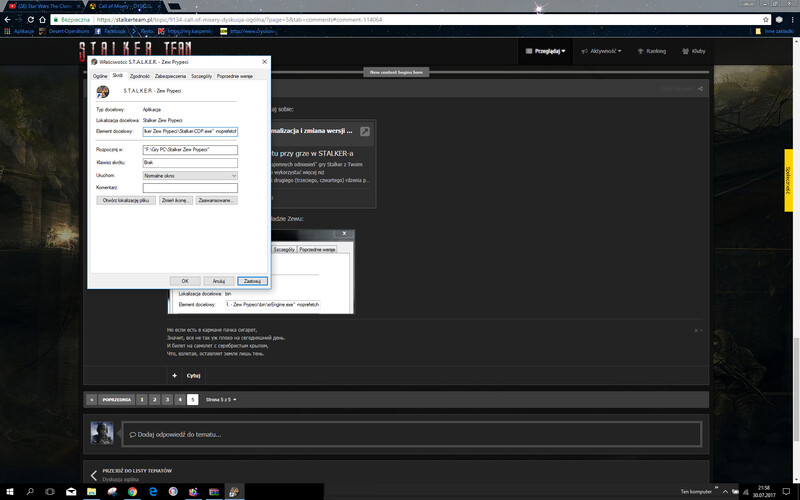This screenshot has width=800, height=500.
Task: Click Zastosuj in the Properties dialog
Action: click(253, 281)
